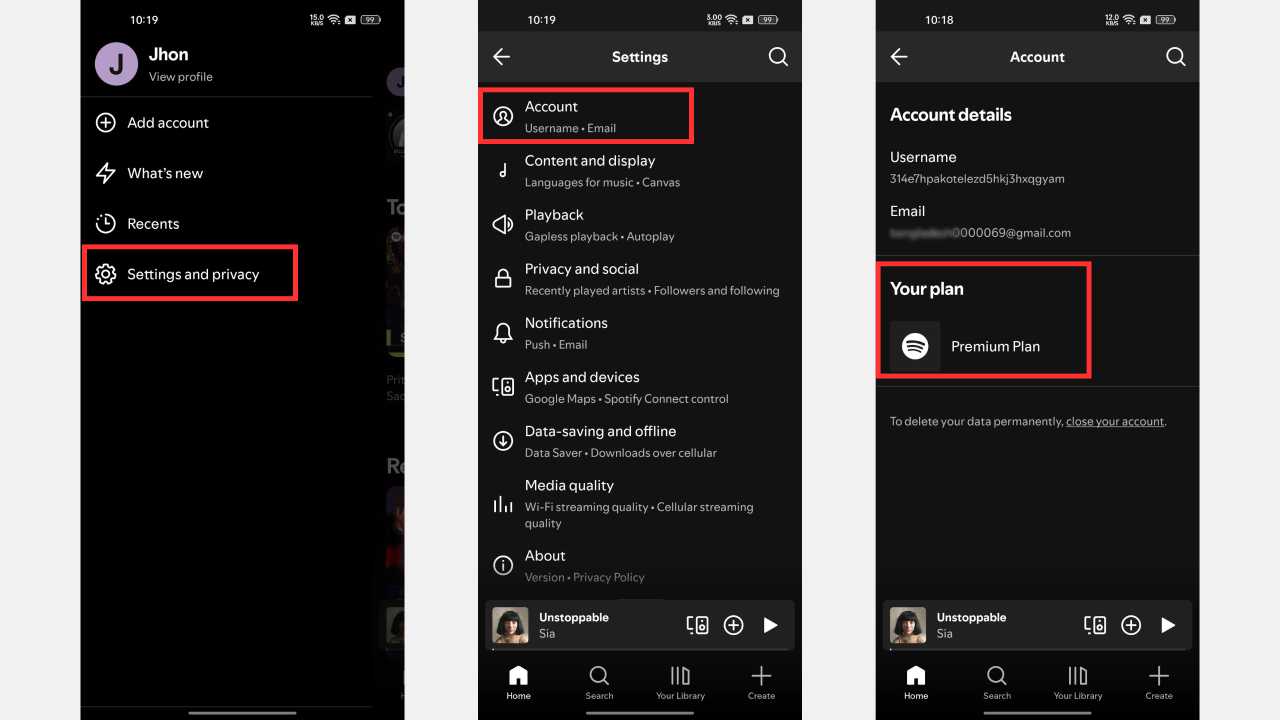The width and height of the screenshot is (1280, 720).
Task: Open Media quality via the bars icon
Action: (503, 505)
